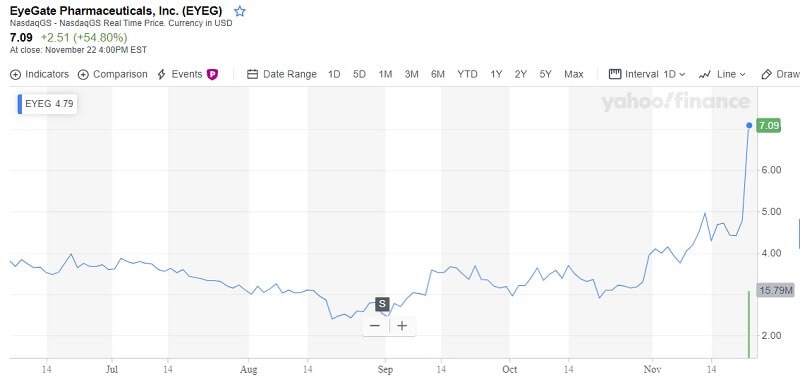This screenshot has width=800, height=379.
Task: Click the S split event marker
Action: point(382,305)
